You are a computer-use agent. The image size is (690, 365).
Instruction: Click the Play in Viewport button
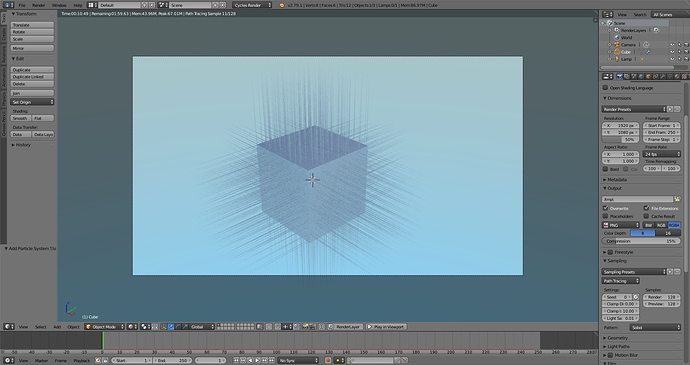[x=386, y=327]
